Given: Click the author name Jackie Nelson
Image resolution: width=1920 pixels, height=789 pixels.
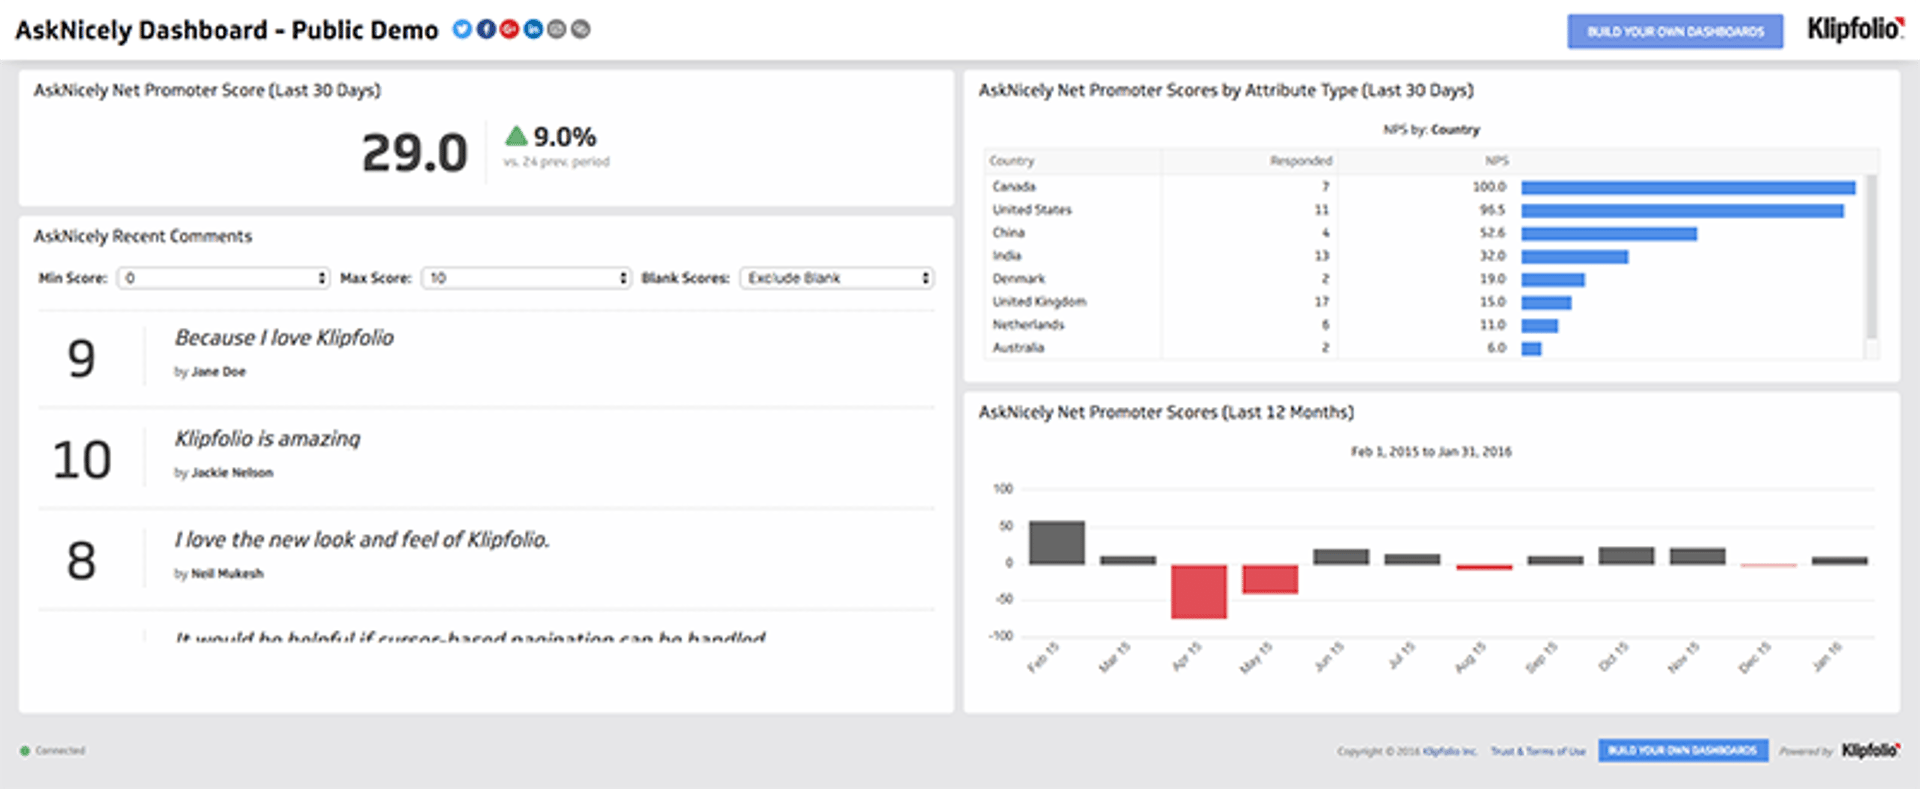Looking at the screenshot, I should 232,473.
